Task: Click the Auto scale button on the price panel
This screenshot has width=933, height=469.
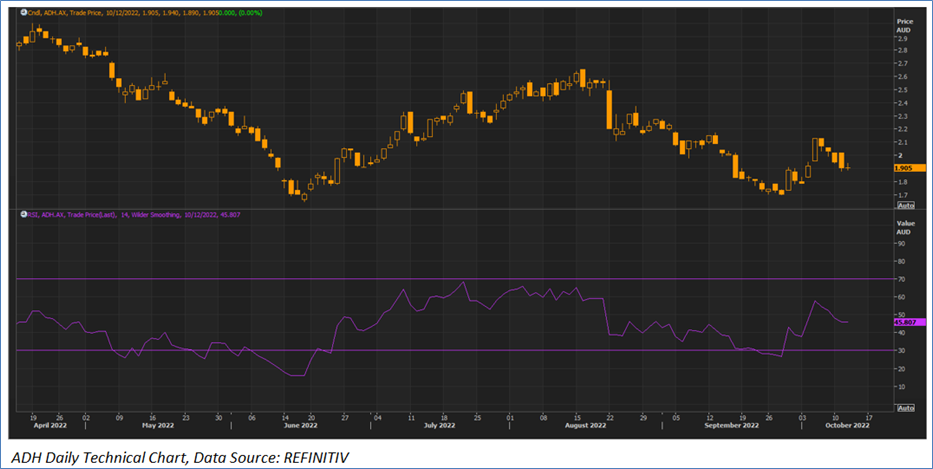Action: click(906, 205)
